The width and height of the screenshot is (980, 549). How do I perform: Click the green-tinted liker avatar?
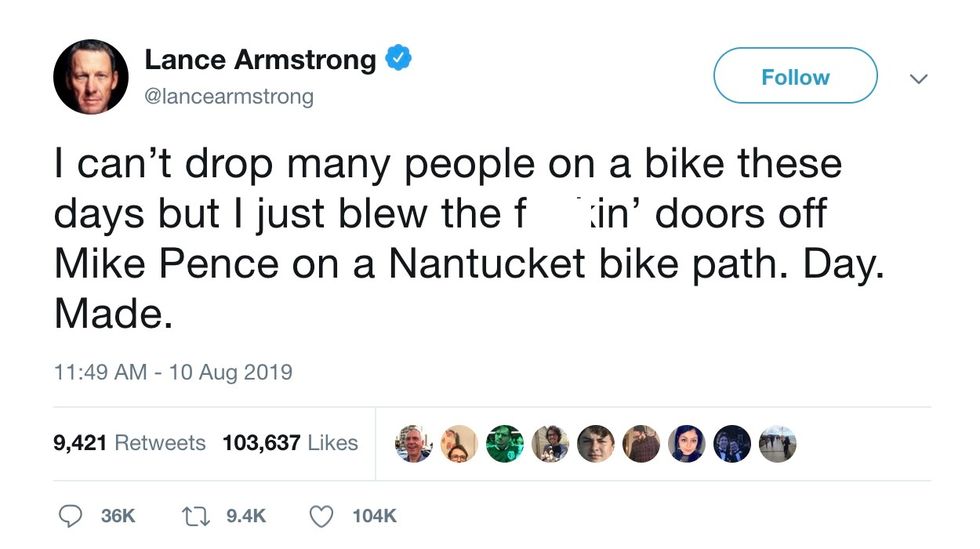click(505, 443)
